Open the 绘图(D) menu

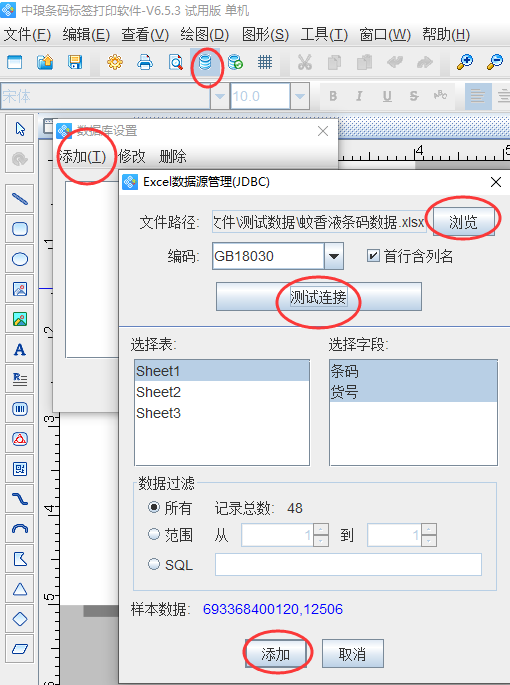(205, 34)
